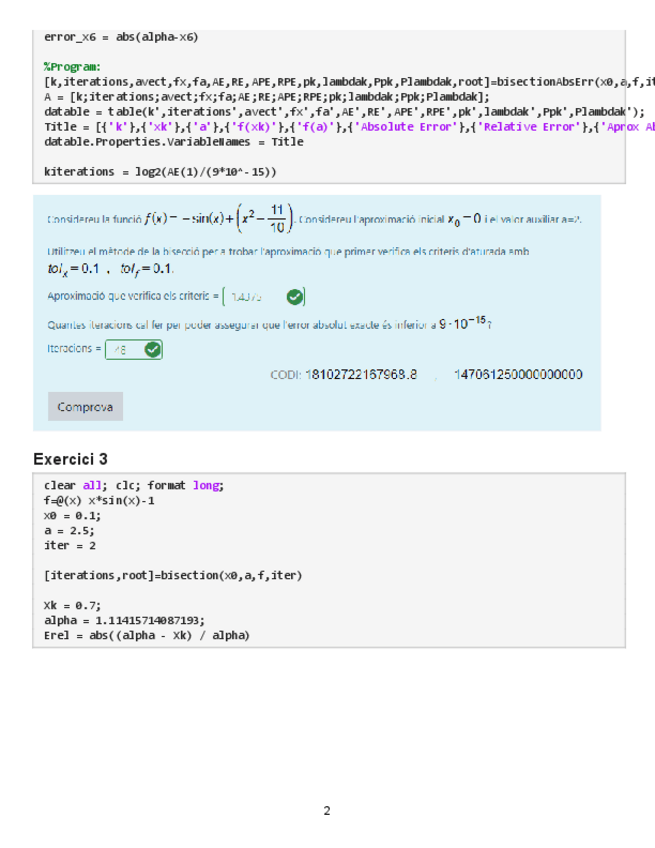Click the %Program: comment line

click(72, 67)
